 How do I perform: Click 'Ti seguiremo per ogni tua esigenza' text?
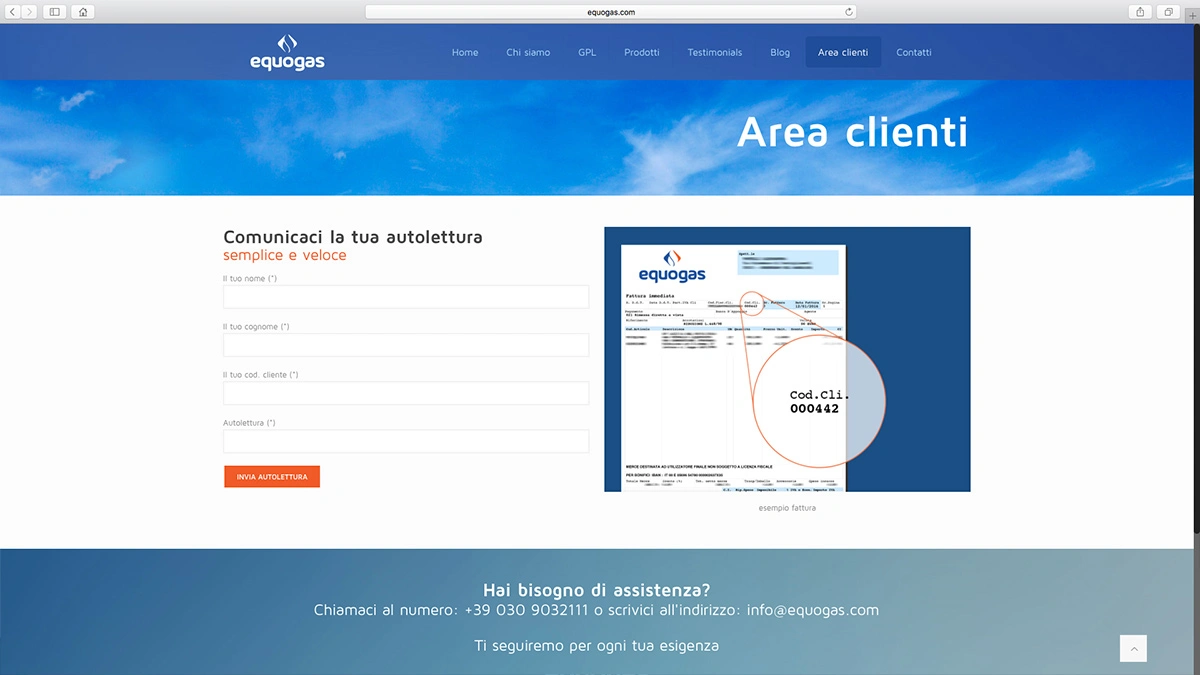pos(597,646)
